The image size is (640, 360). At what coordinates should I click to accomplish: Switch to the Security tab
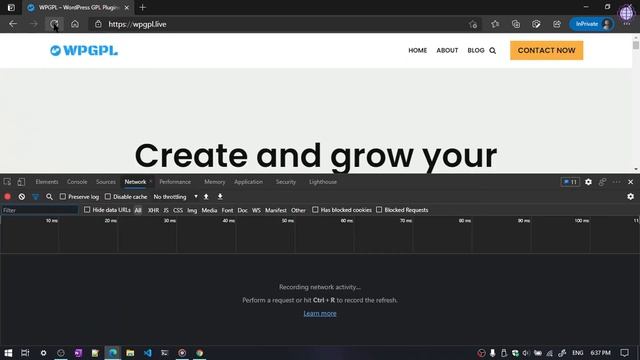(x=286, y=182)
